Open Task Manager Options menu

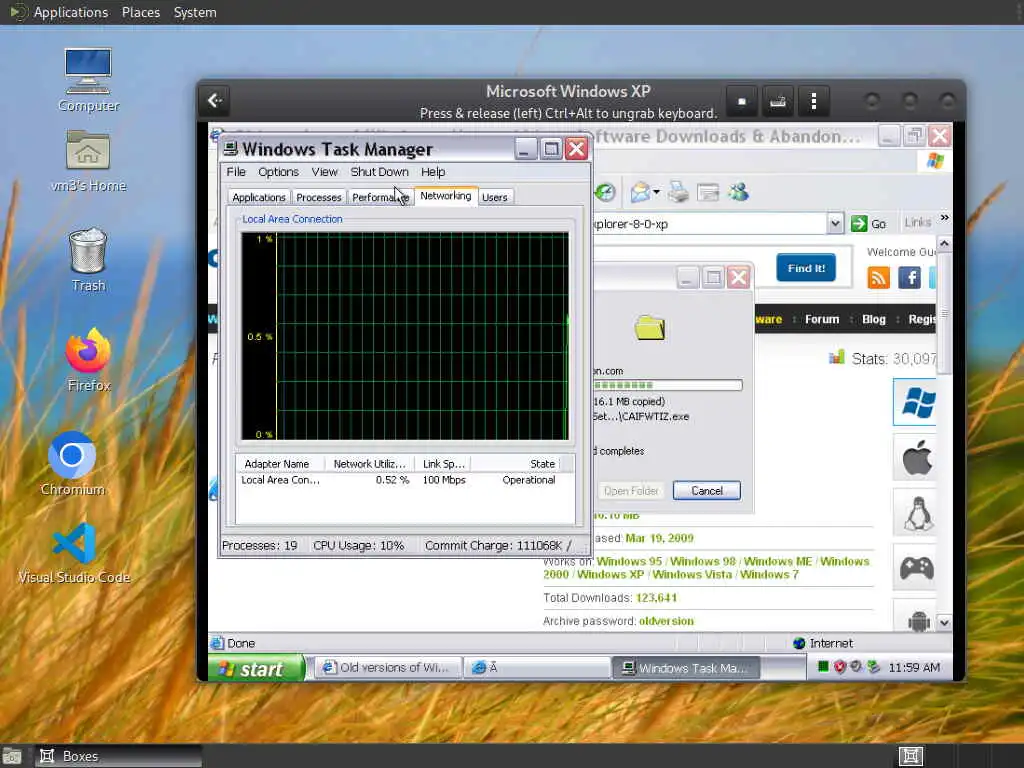(x=278, y=172)
